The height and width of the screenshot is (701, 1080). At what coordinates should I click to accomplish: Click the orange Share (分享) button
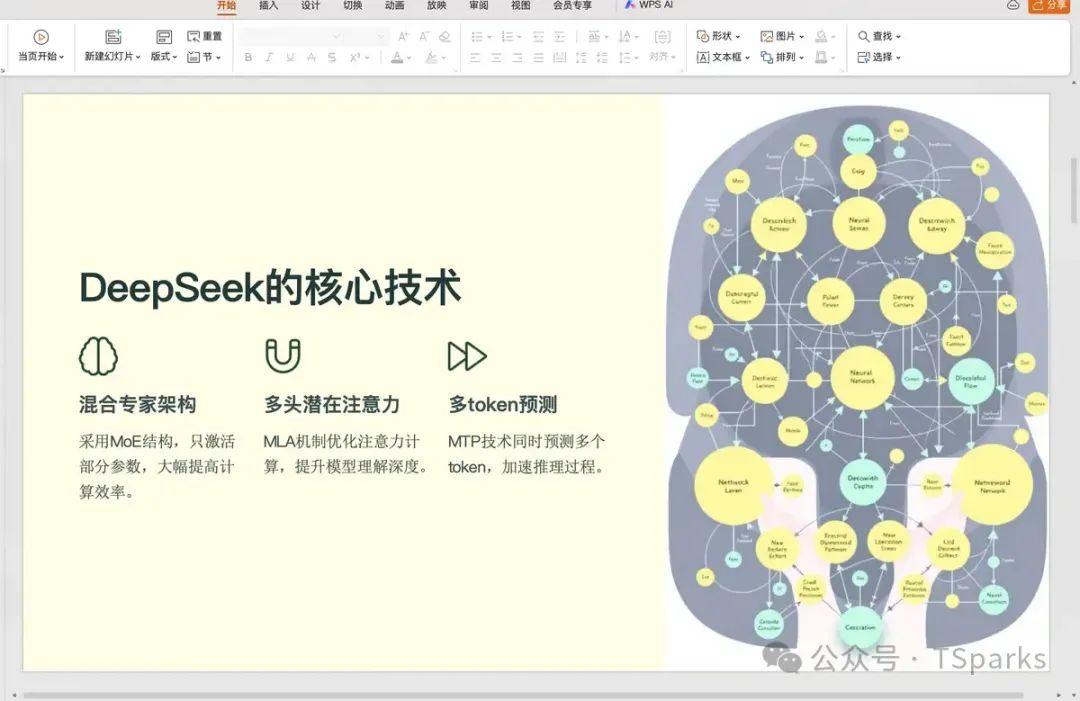pyautogui.click(x=1050, y=6)
